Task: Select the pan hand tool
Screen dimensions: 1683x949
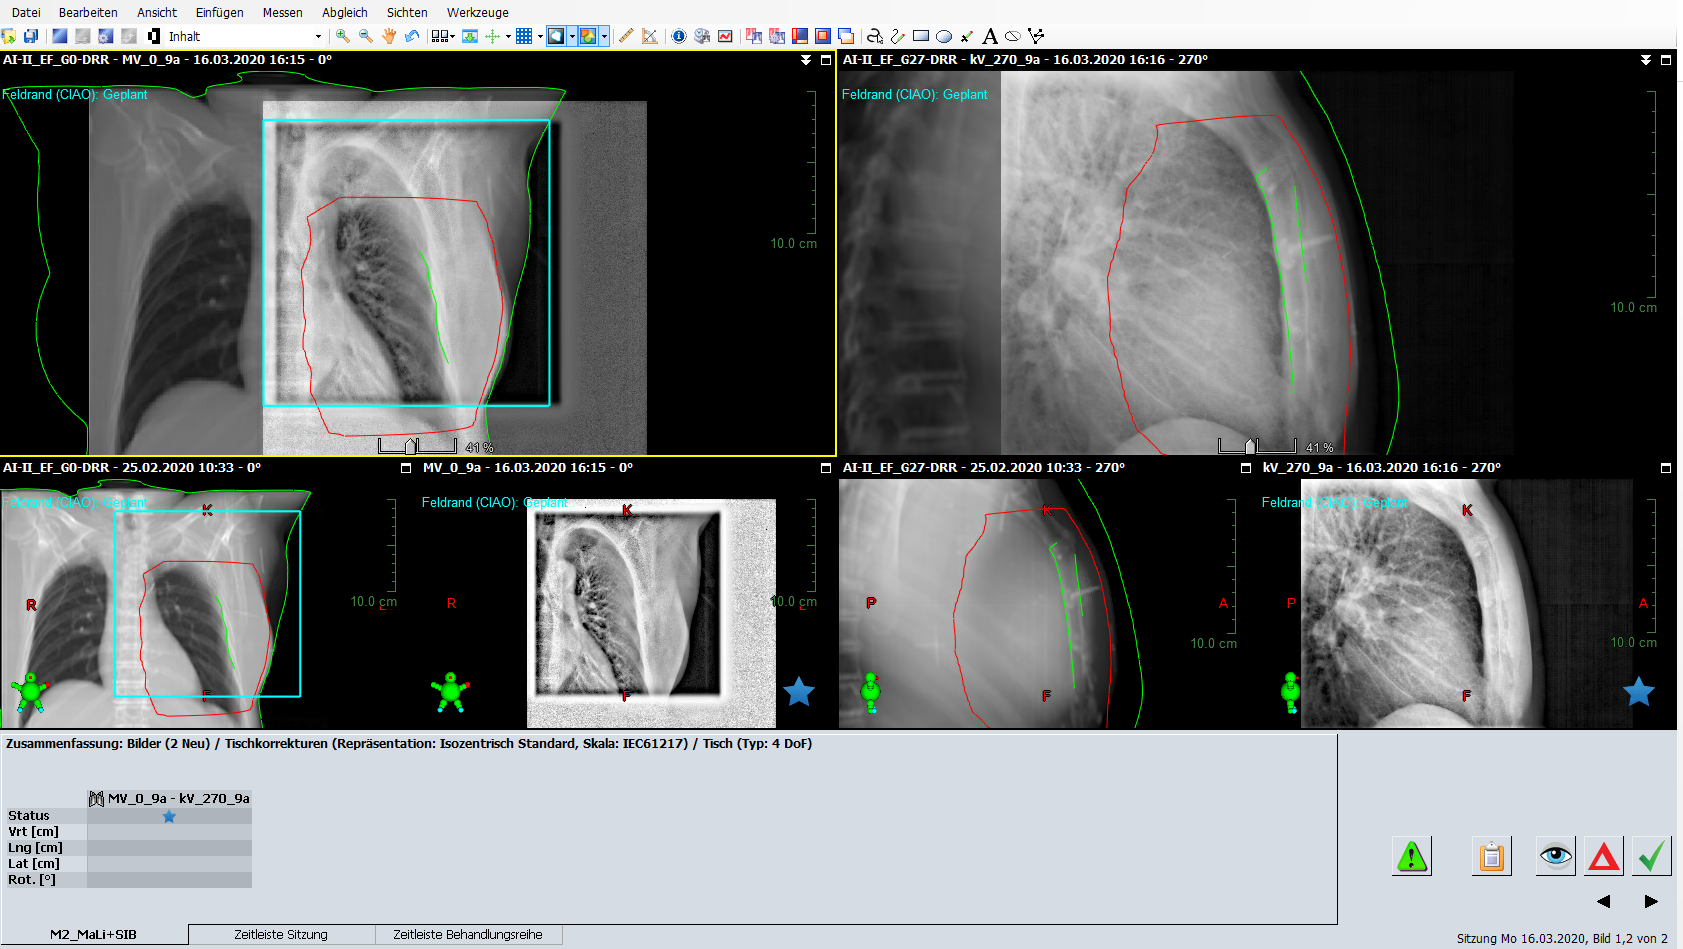Action: point(389,36)
